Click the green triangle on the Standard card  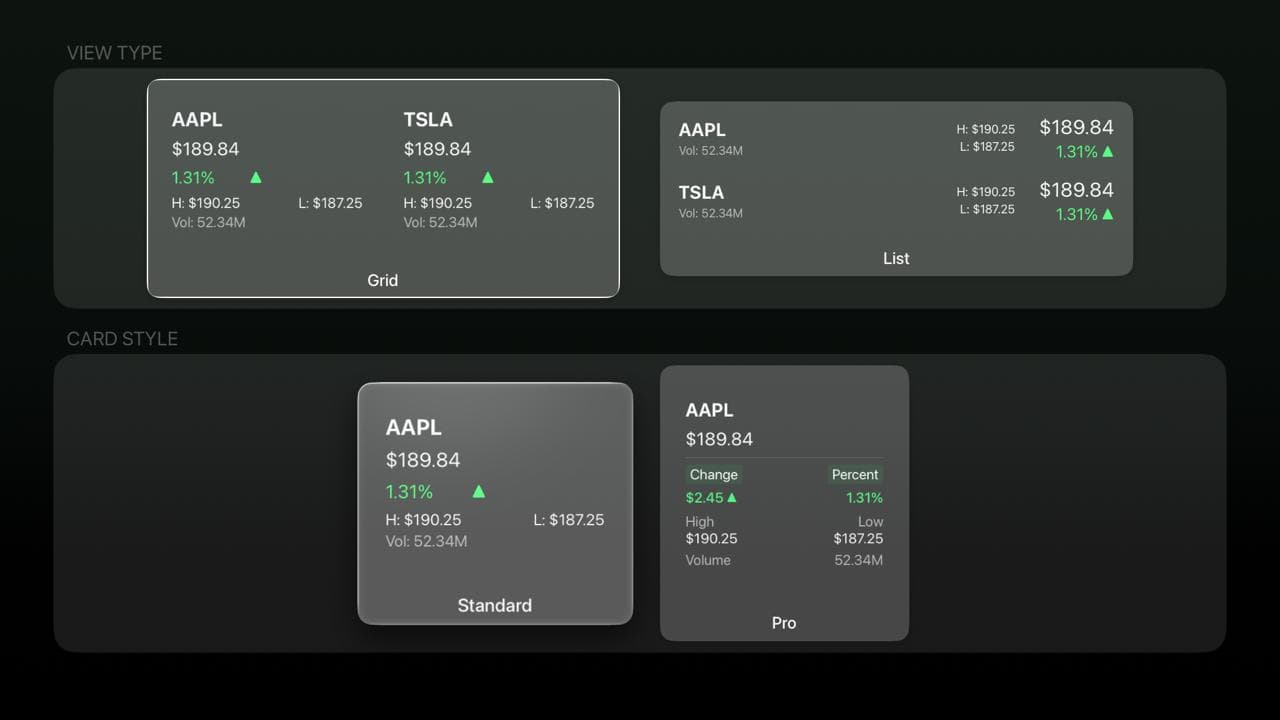pos(478,491)
